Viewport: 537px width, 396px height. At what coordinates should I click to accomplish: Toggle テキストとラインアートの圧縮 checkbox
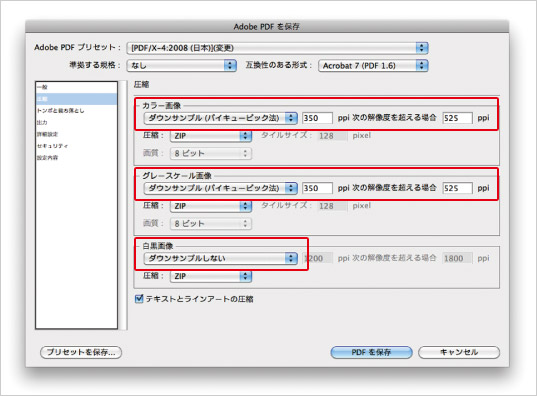click(139, 299)
